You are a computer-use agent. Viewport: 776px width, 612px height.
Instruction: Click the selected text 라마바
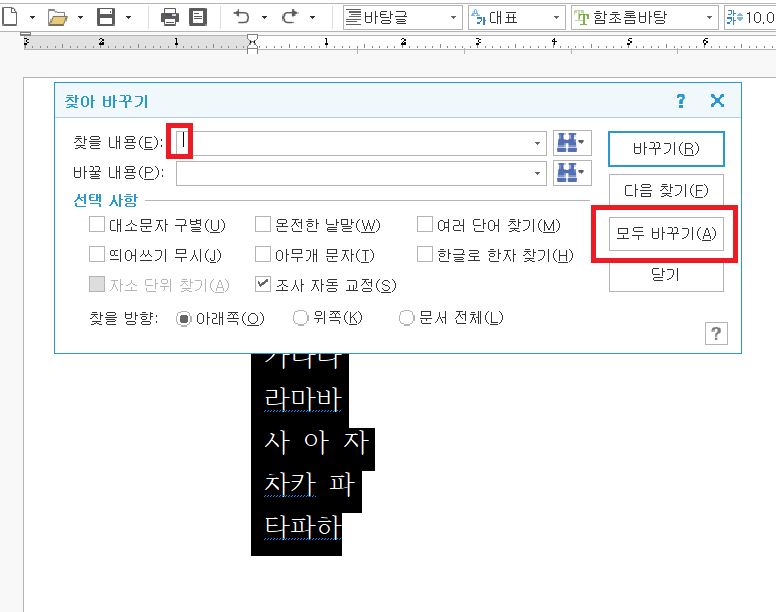[303, 399]
